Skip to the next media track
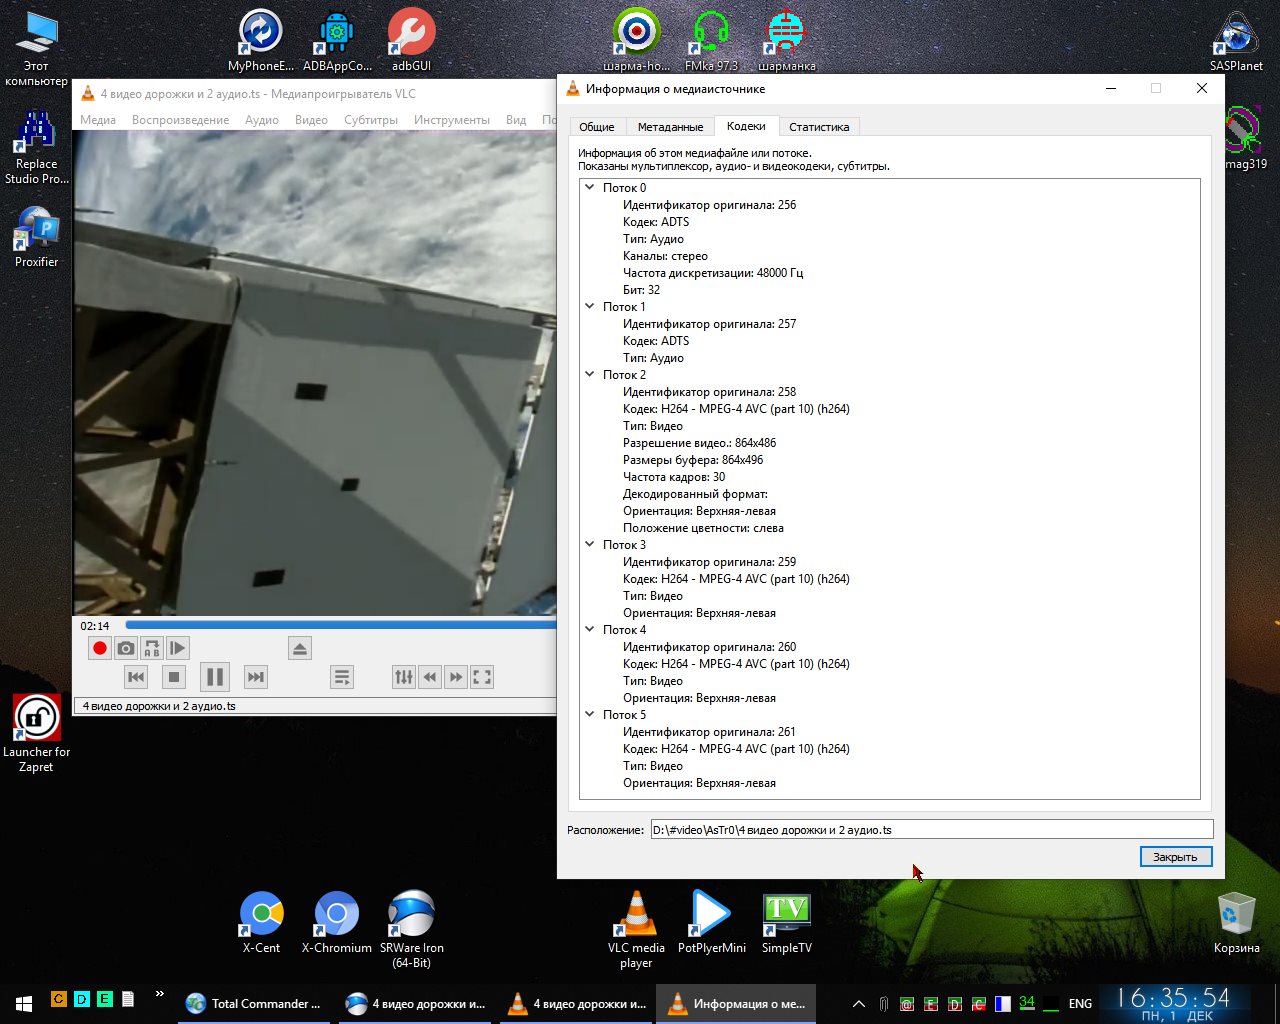Image resolution: width=1280 pixels, height=1024 pixels. click(256, 677)
